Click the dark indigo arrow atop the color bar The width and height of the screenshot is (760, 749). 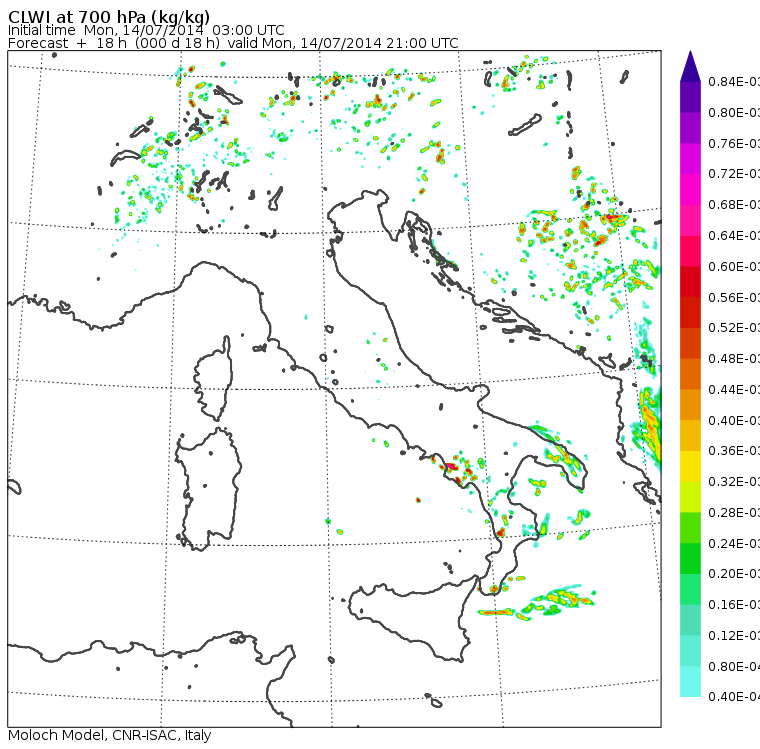click(690, 66)
